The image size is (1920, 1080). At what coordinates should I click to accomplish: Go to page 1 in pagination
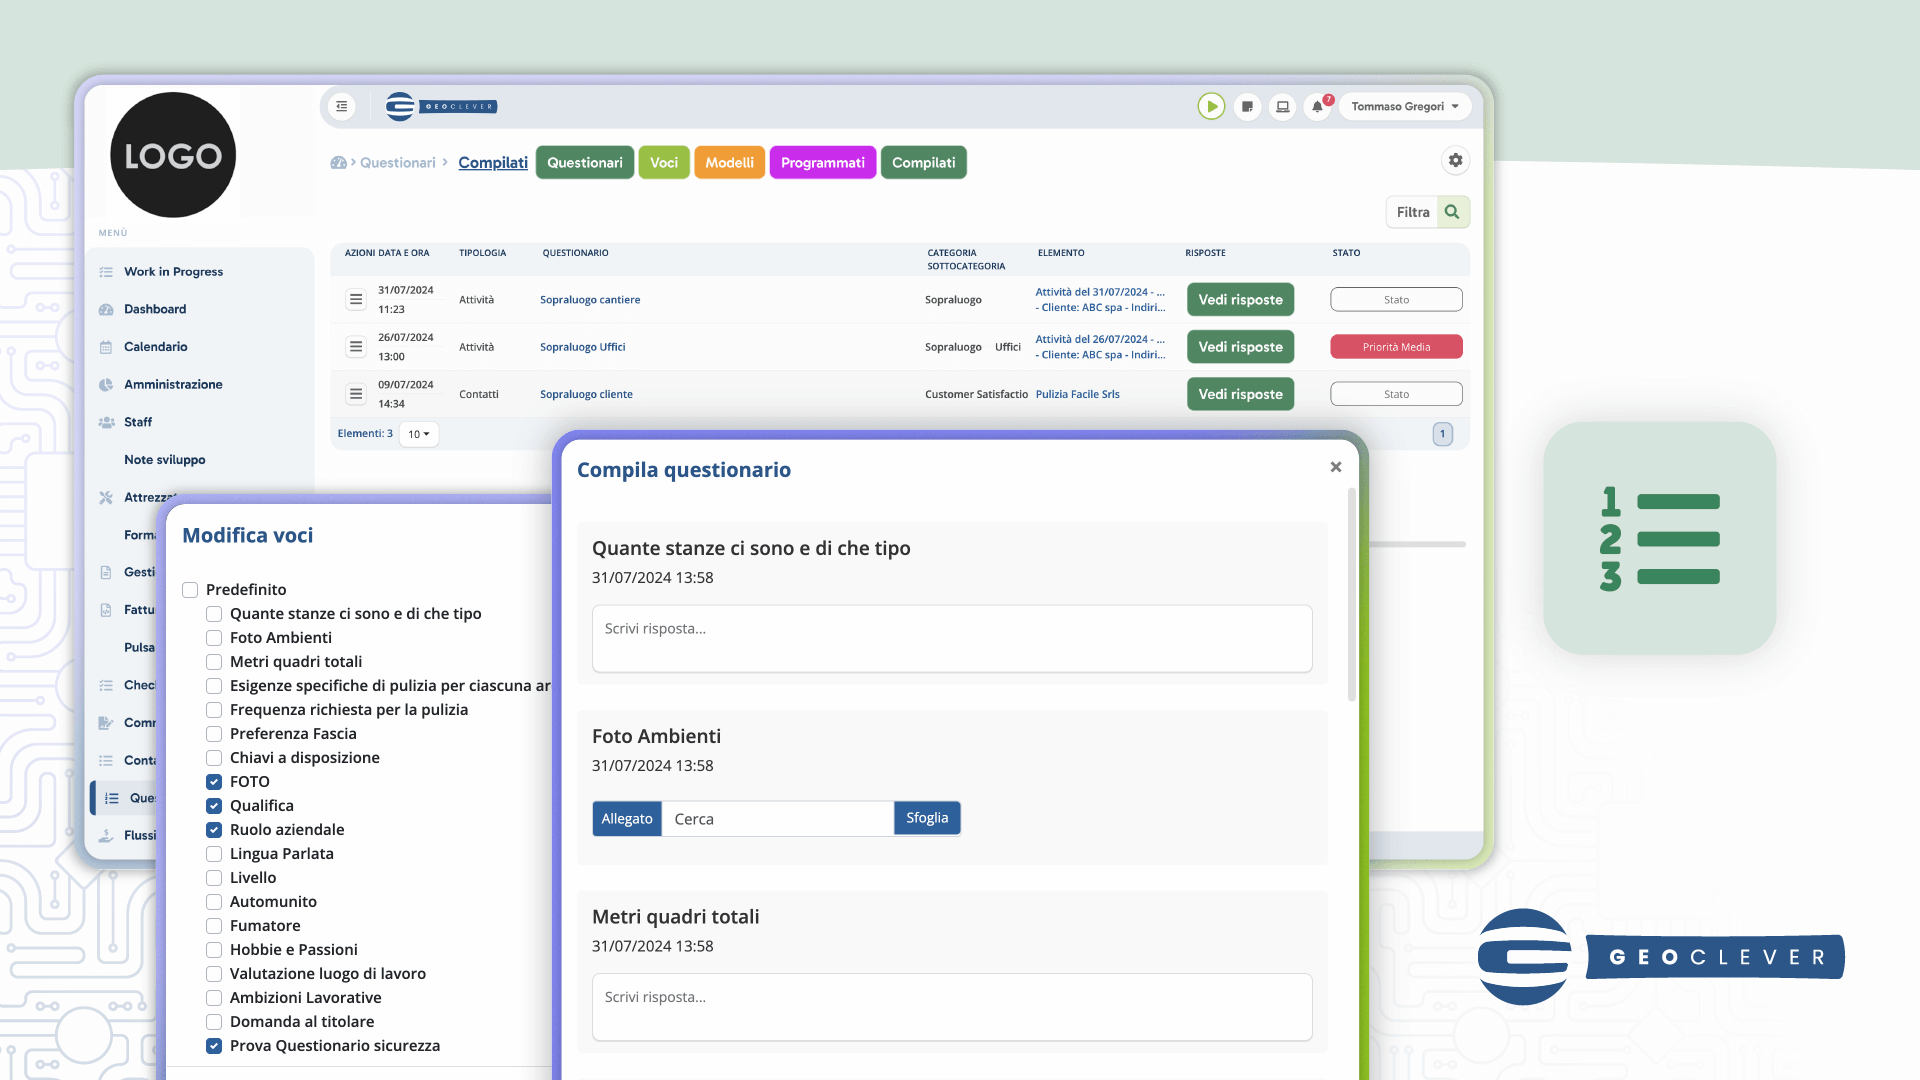1442,434
